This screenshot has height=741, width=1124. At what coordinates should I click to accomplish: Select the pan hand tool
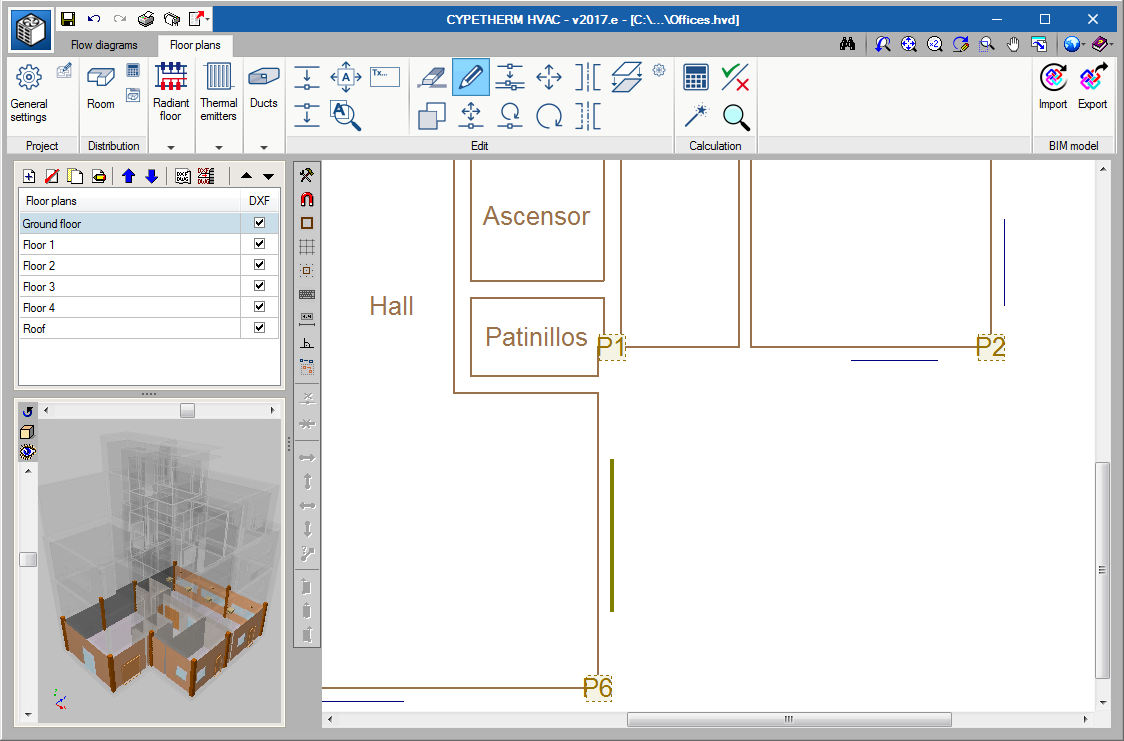(x=1013, y=44)
